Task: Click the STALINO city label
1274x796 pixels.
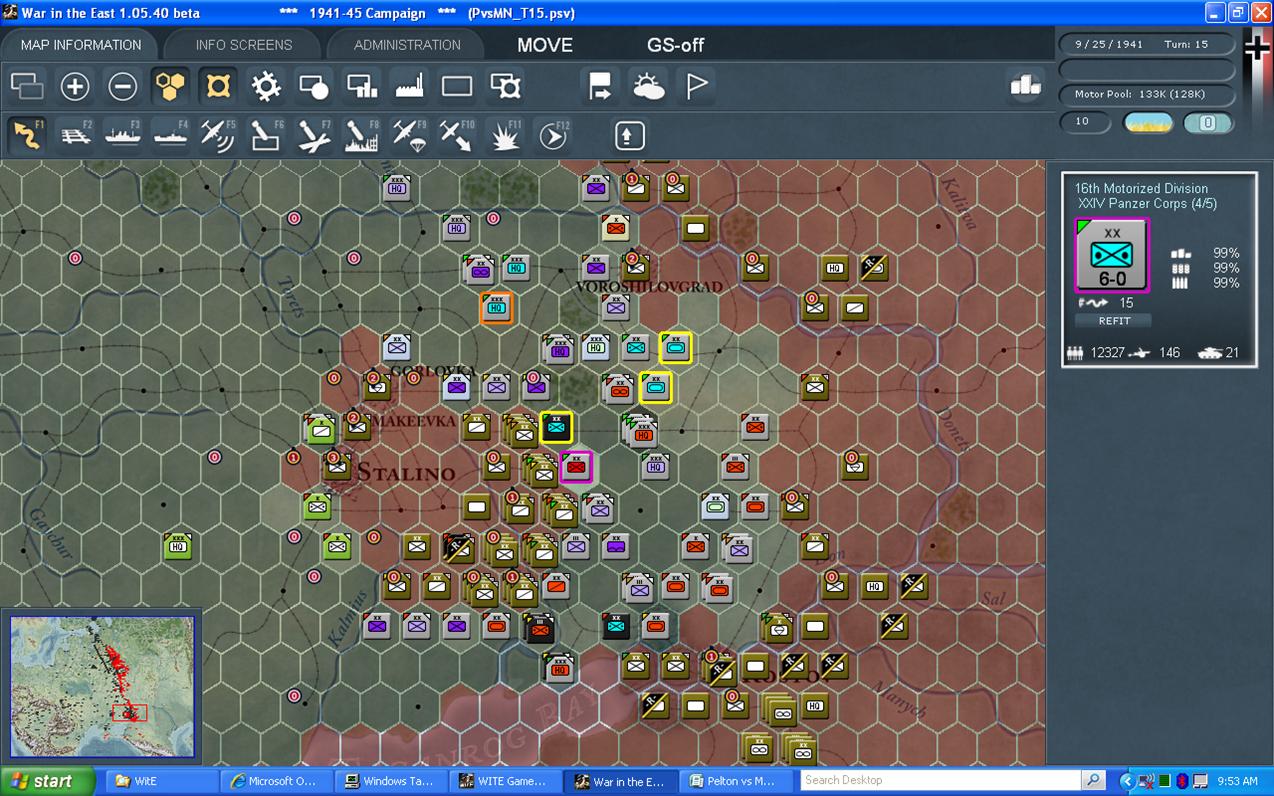Action: 406,472
